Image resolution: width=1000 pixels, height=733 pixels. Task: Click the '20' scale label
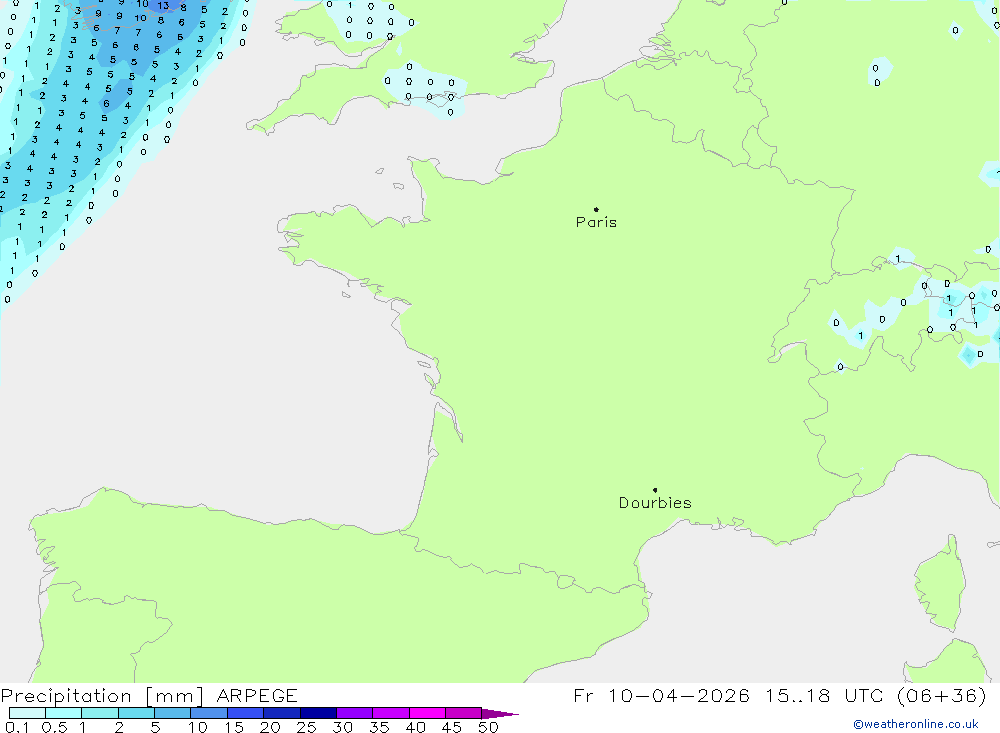[270, 727]
